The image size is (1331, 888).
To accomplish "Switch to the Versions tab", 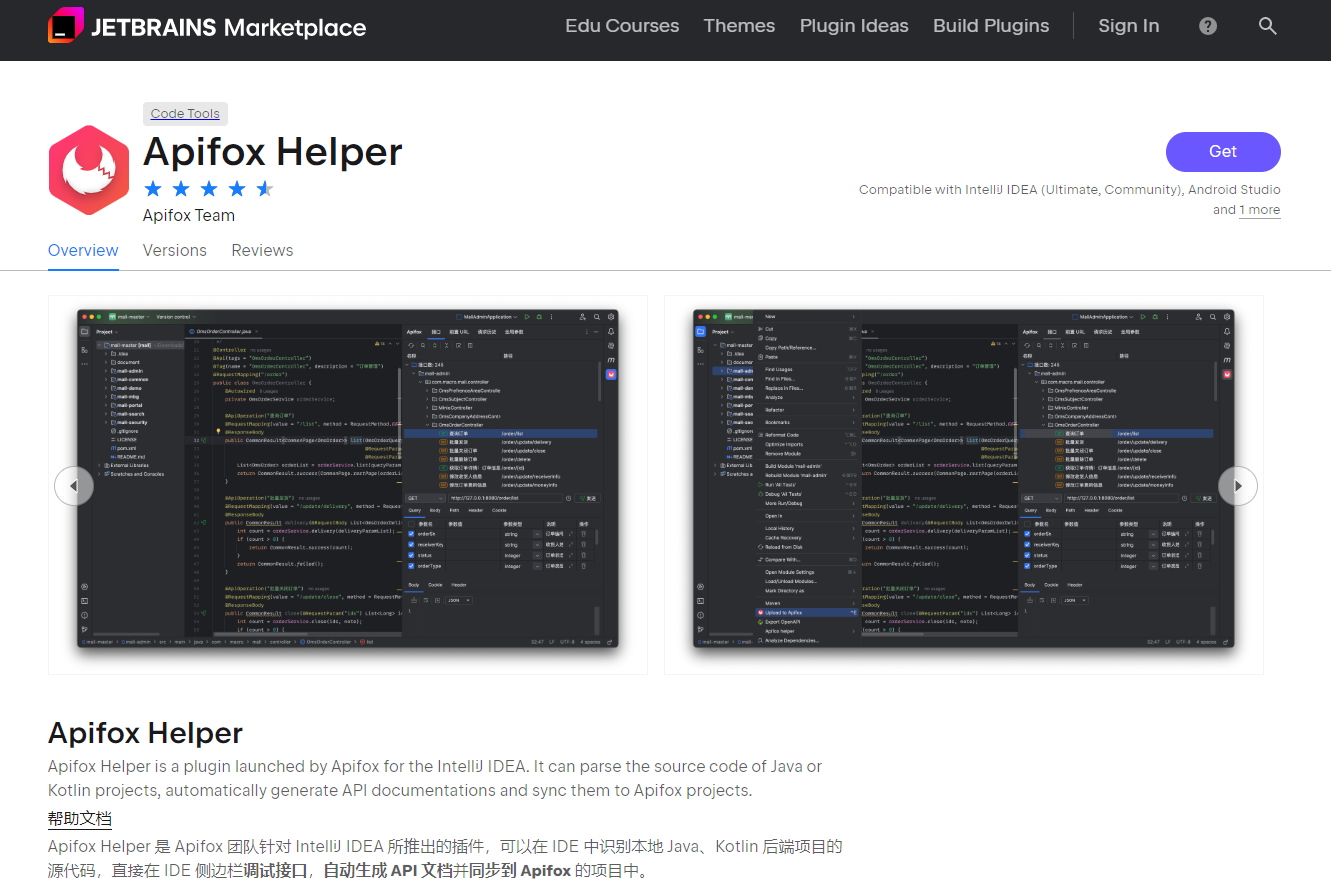I will [x=175, y=251].
